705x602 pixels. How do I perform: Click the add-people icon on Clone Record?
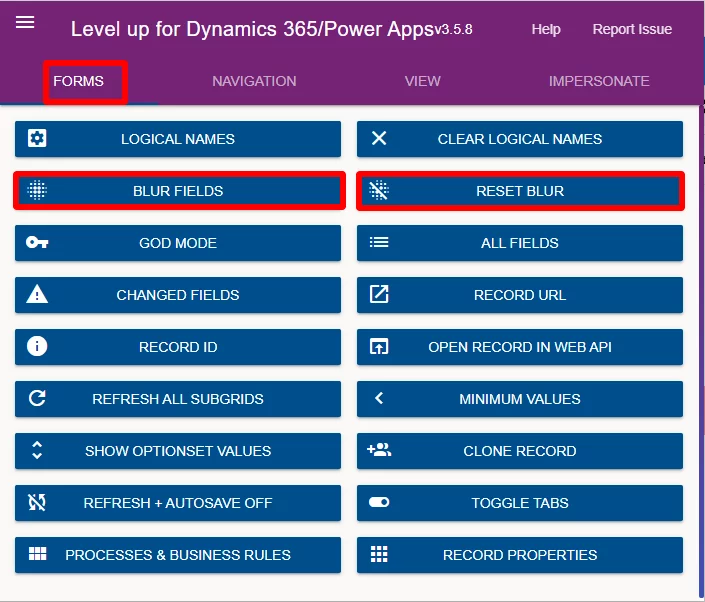(379, 450)
